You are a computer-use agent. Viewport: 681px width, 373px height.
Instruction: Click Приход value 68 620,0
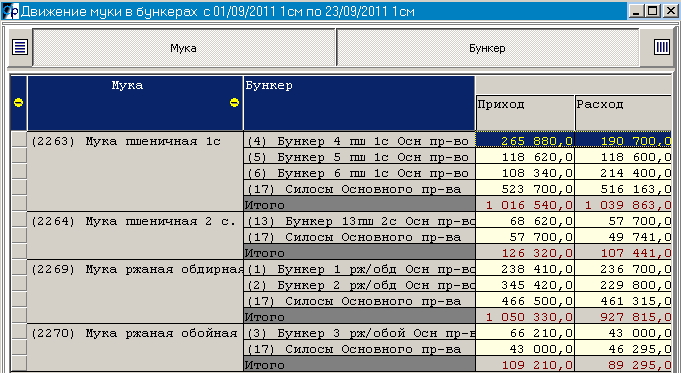525,221
